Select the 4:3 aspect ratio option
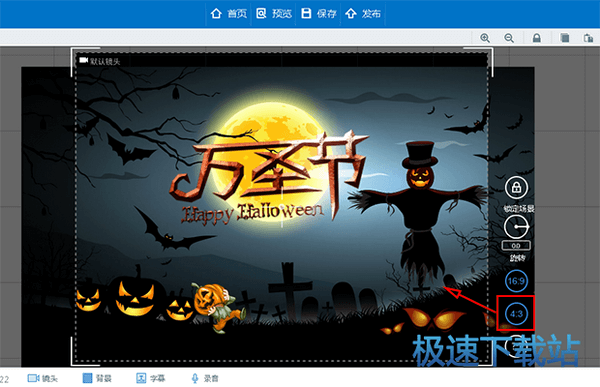The width and height of the screenshot is (600, 387). click(516, 314)
